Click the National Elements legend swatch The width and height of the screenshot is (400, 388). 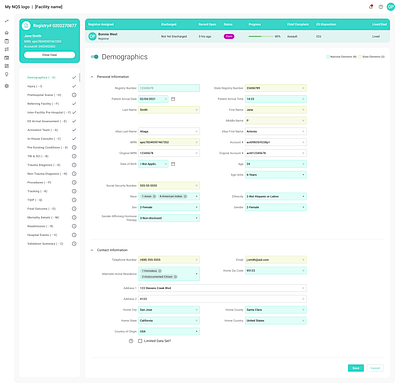[327, 57]
